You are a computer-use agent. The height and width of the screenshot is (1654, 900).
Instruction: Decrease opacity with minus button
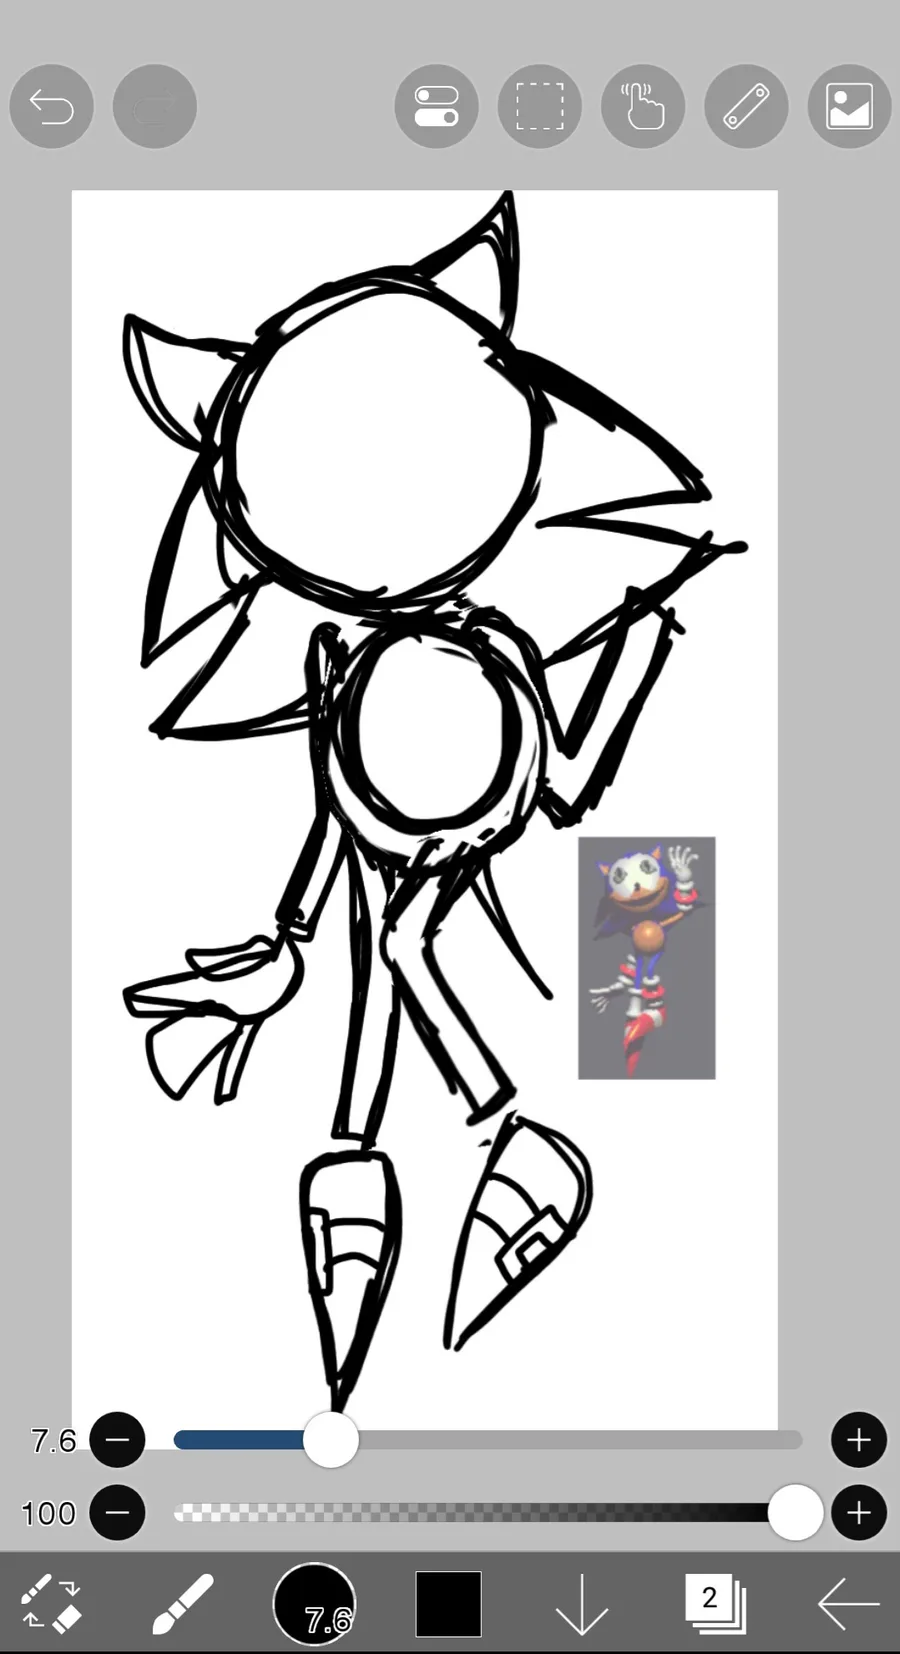pos(118,1513)
